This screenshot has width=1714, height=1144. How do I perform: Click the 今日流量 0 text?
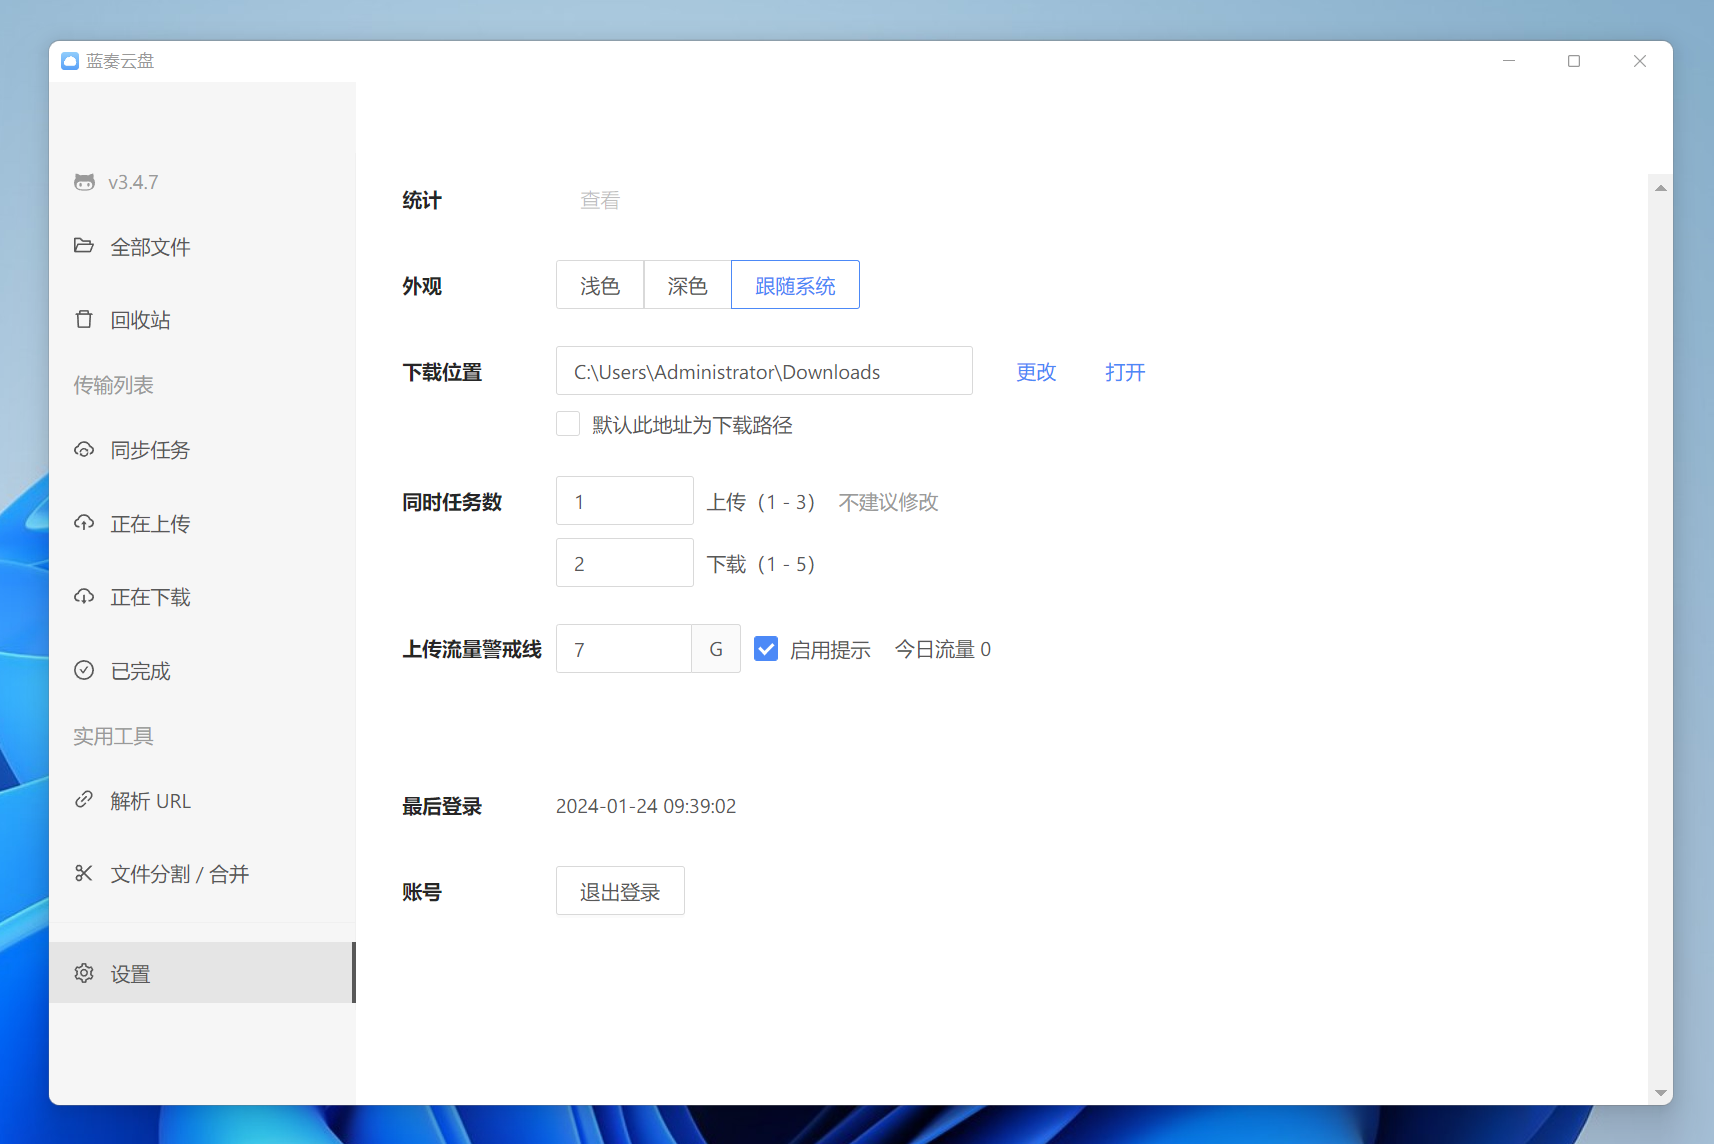coord(943,649)
